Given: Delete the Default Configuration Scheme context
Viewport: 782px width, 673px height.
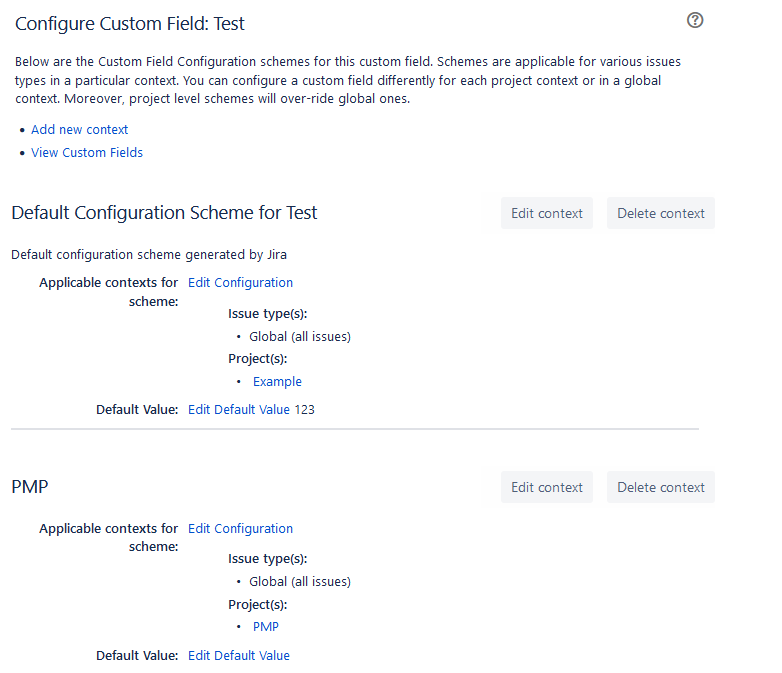Looking at the screenshot, I should [x=660, y=213].
